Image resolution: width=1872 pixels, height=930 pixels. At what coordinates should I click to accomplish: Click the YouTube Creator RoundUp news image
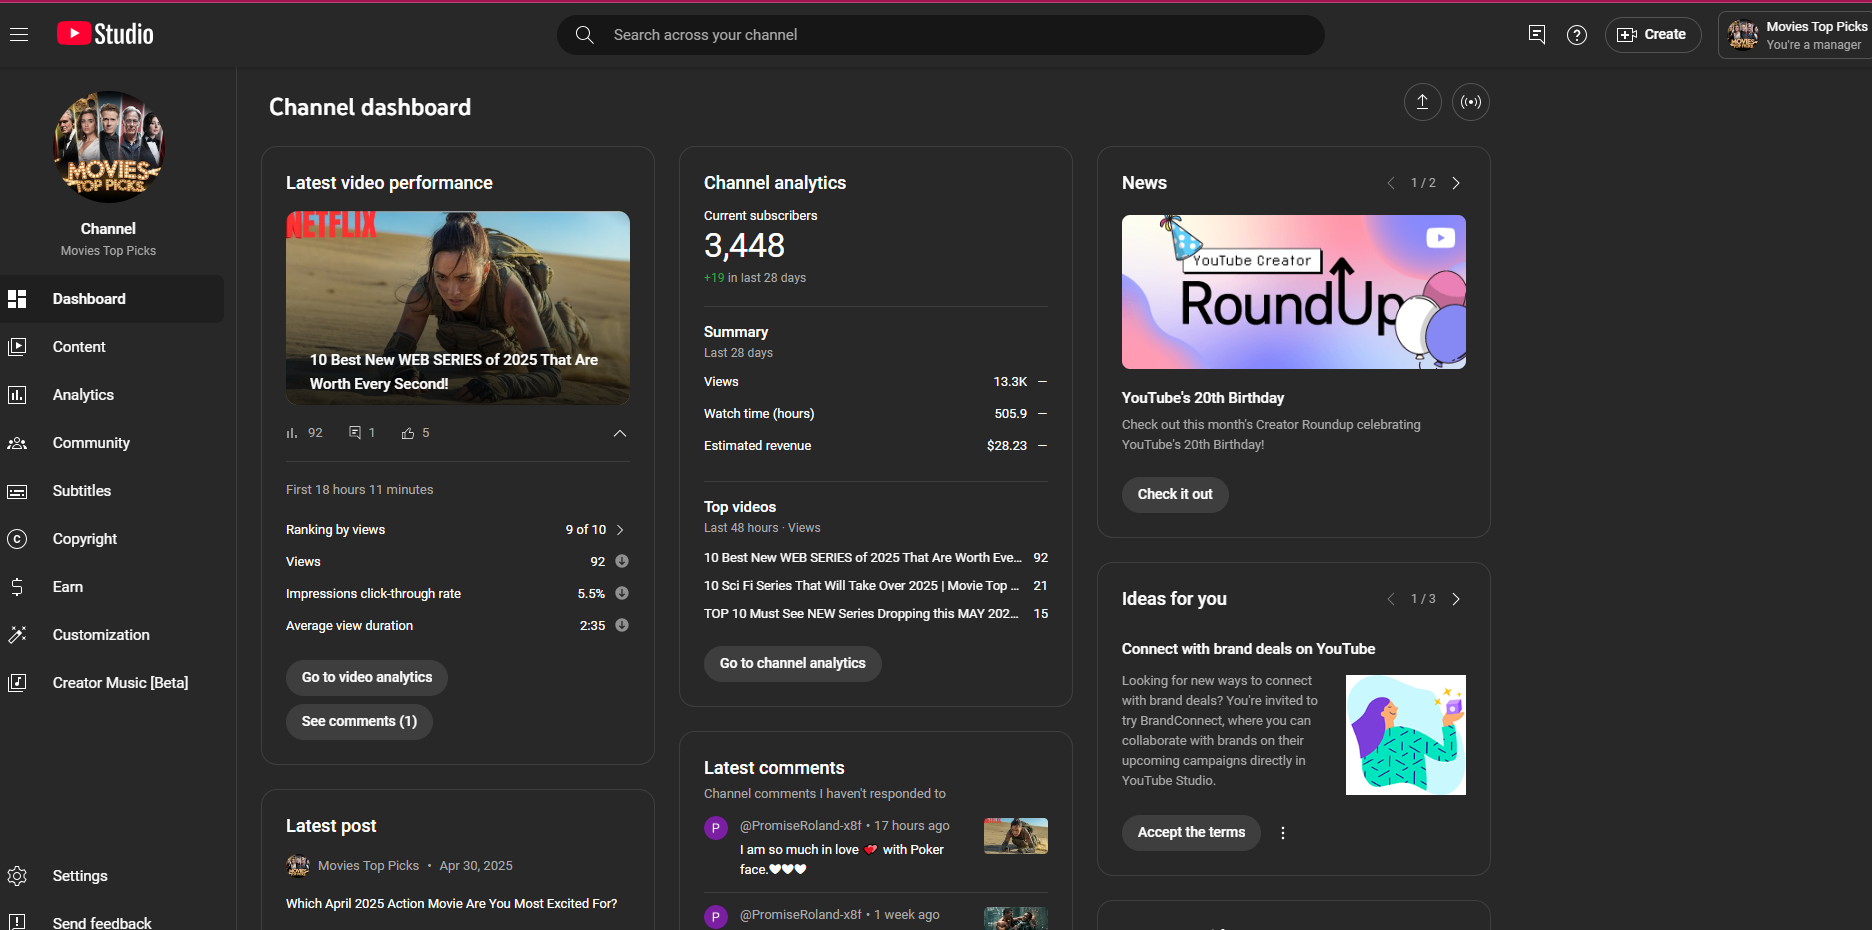[1294, 292]
